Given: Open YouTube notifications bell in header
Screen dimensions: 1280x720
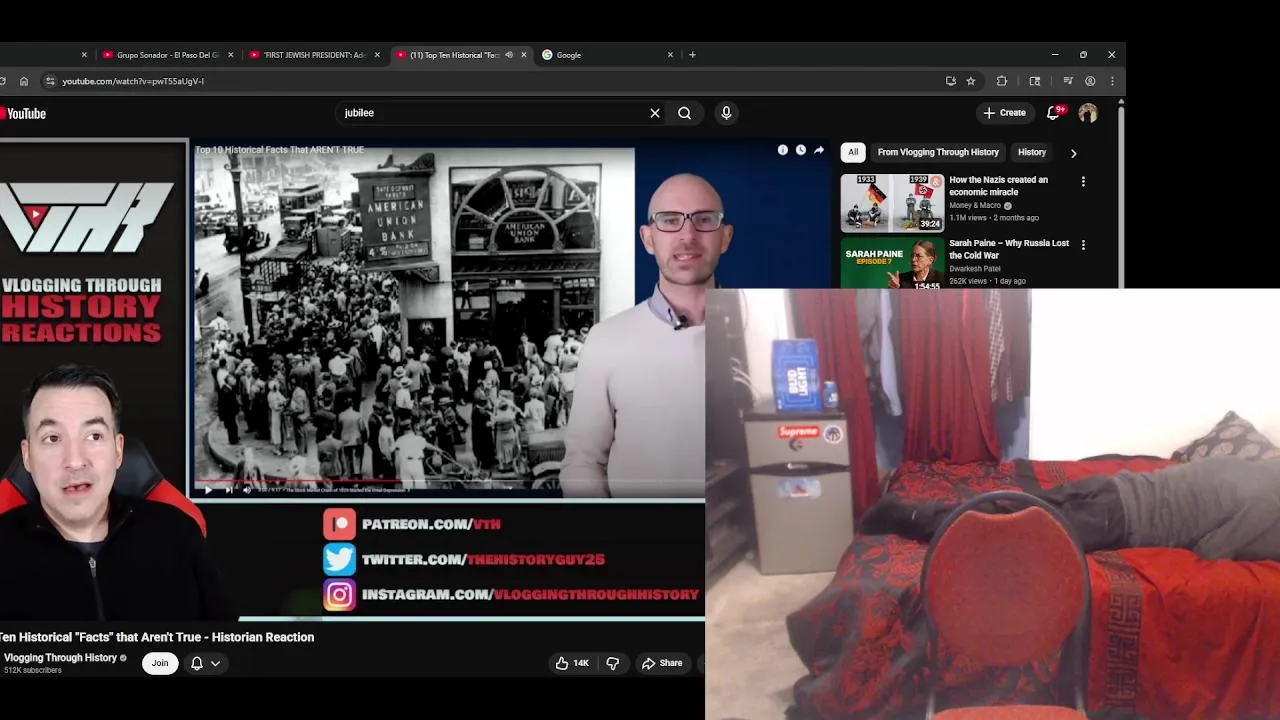Looking at the screenshot, I should coord(1053,113).
